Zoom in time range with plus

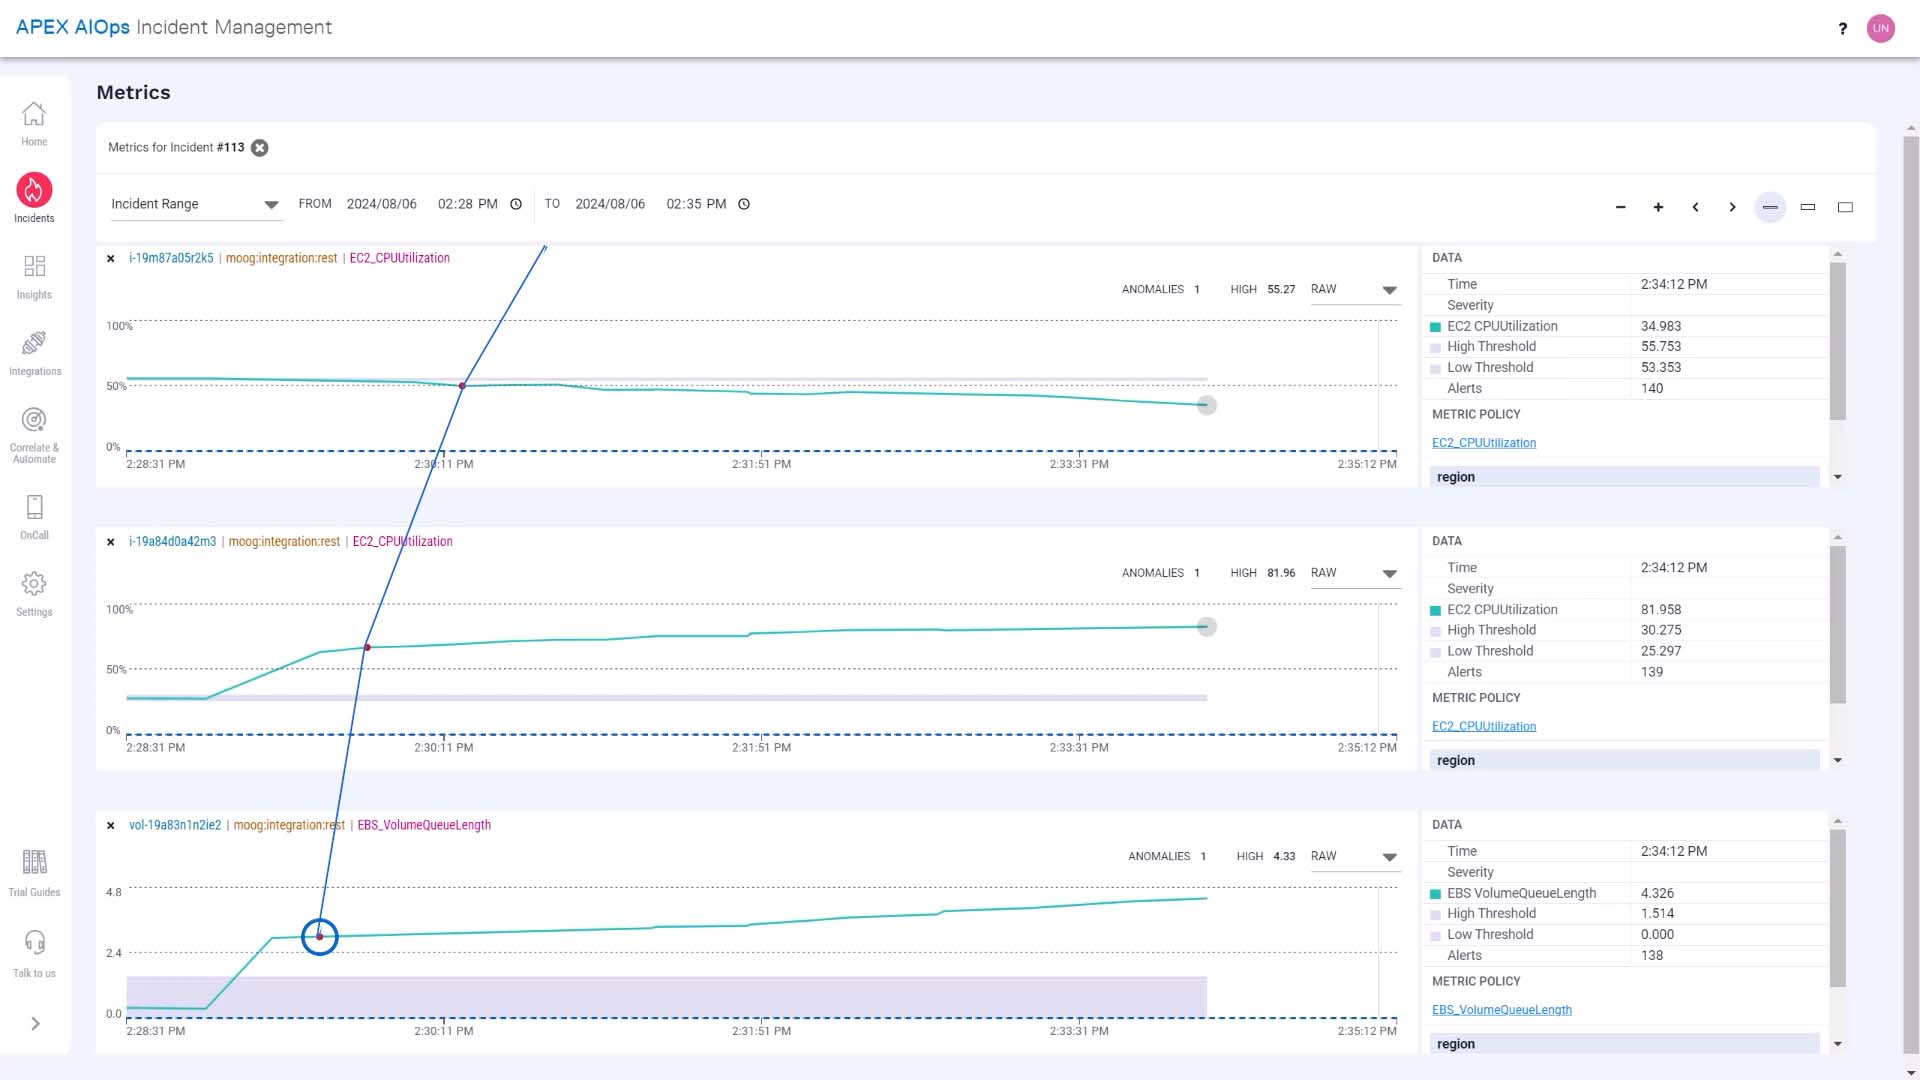pyautogui.click(x=1658, y=207)
